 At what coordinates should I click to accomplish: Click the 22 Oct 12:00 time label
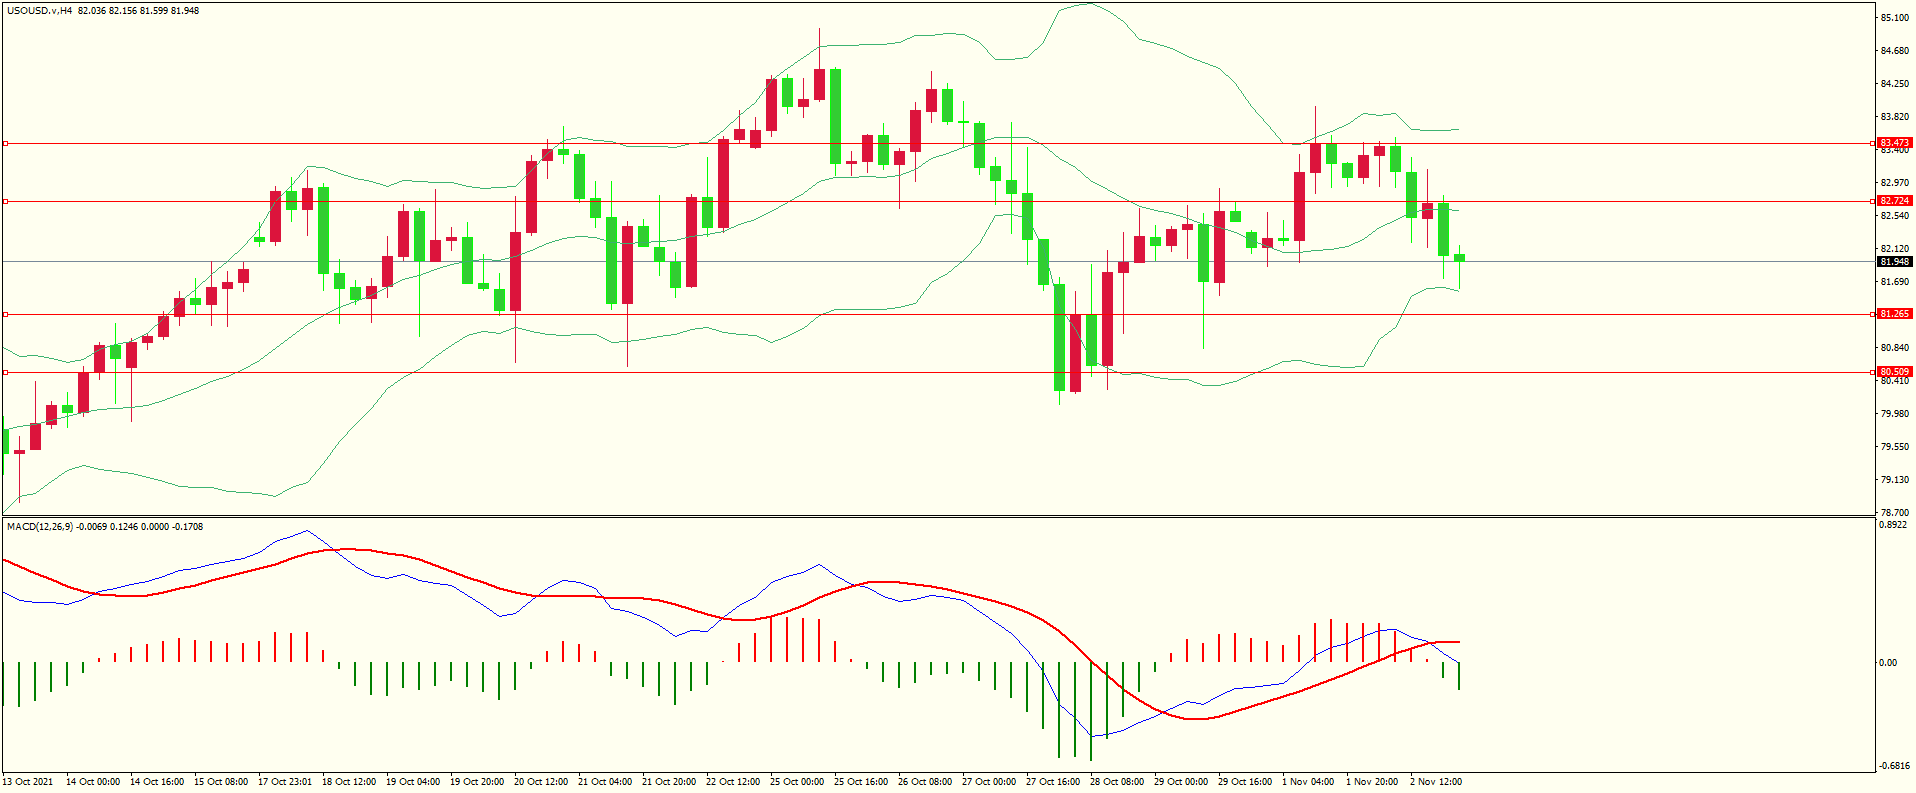click(x=733, y=782)
